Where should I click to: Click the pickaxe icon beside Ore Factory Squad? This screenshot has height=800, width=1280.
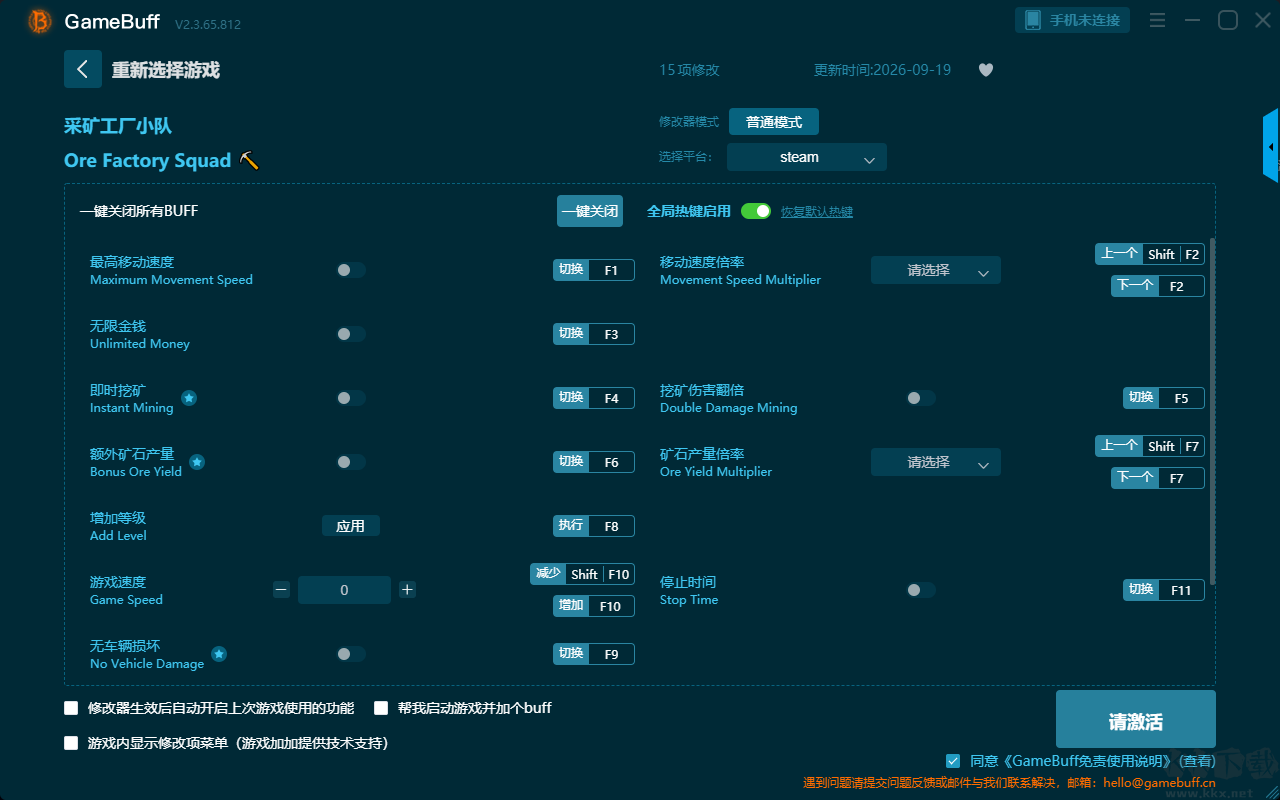pos(249,160)
